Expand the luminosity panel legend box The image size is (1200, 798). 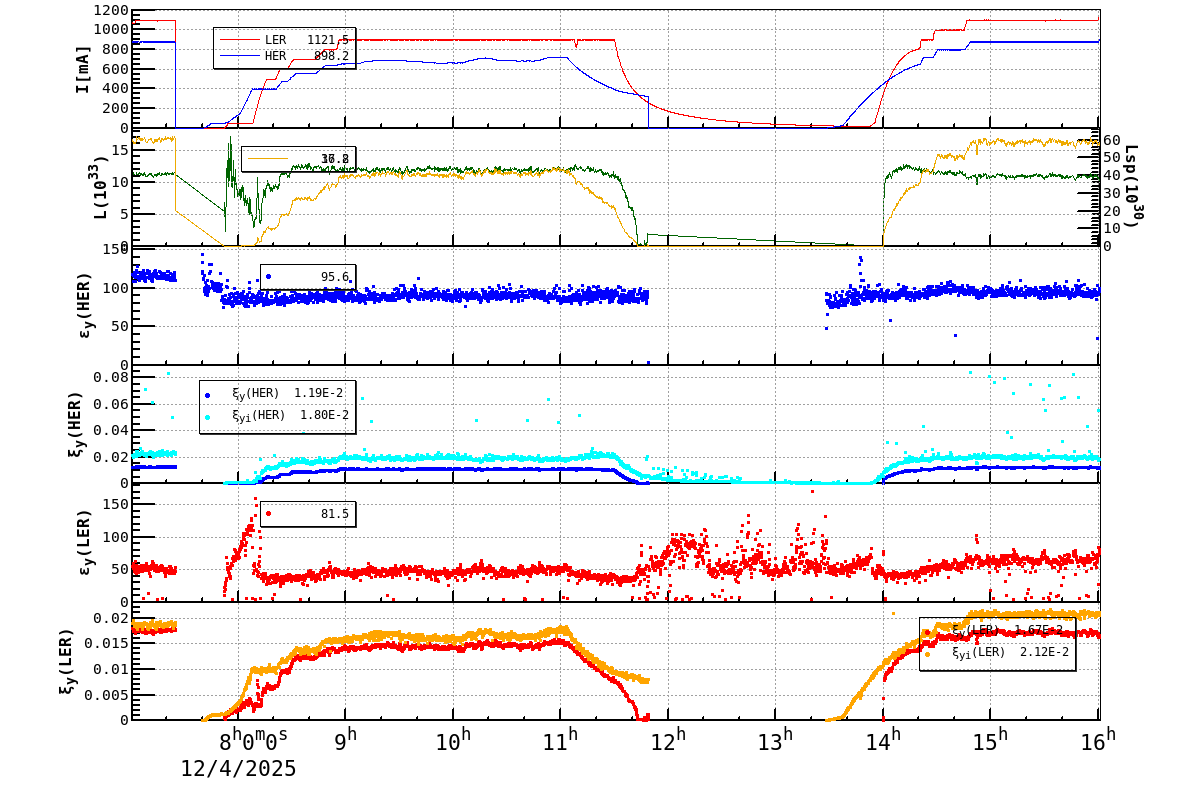click(300, 158)
